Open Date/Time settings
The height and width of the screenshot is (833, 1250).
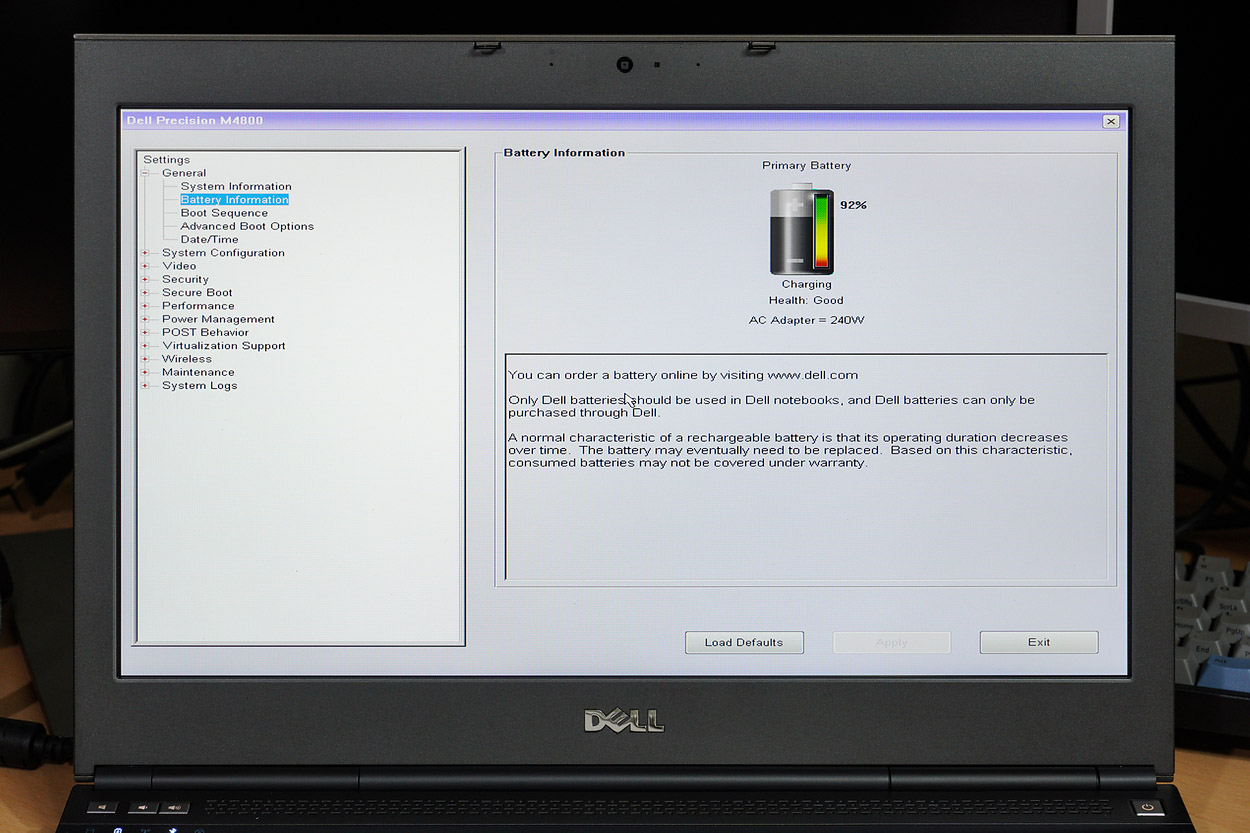point(209,239)
